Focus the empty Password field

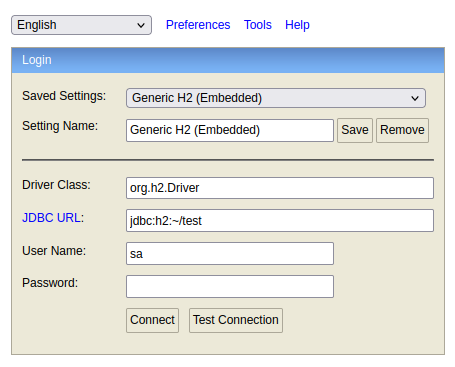[x=230, y=286]
